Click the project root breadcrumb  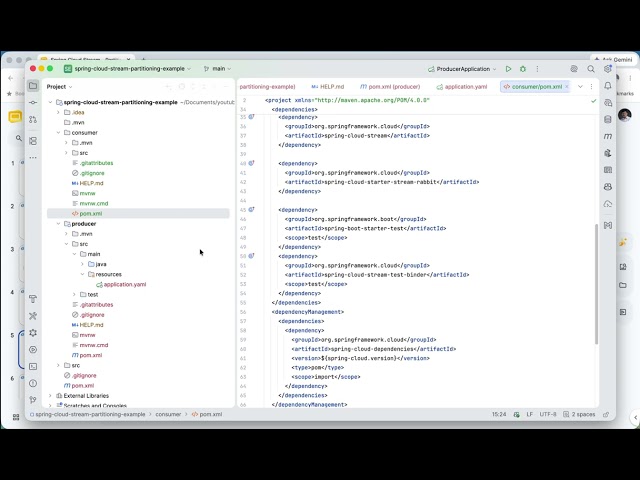click(87, 414)
